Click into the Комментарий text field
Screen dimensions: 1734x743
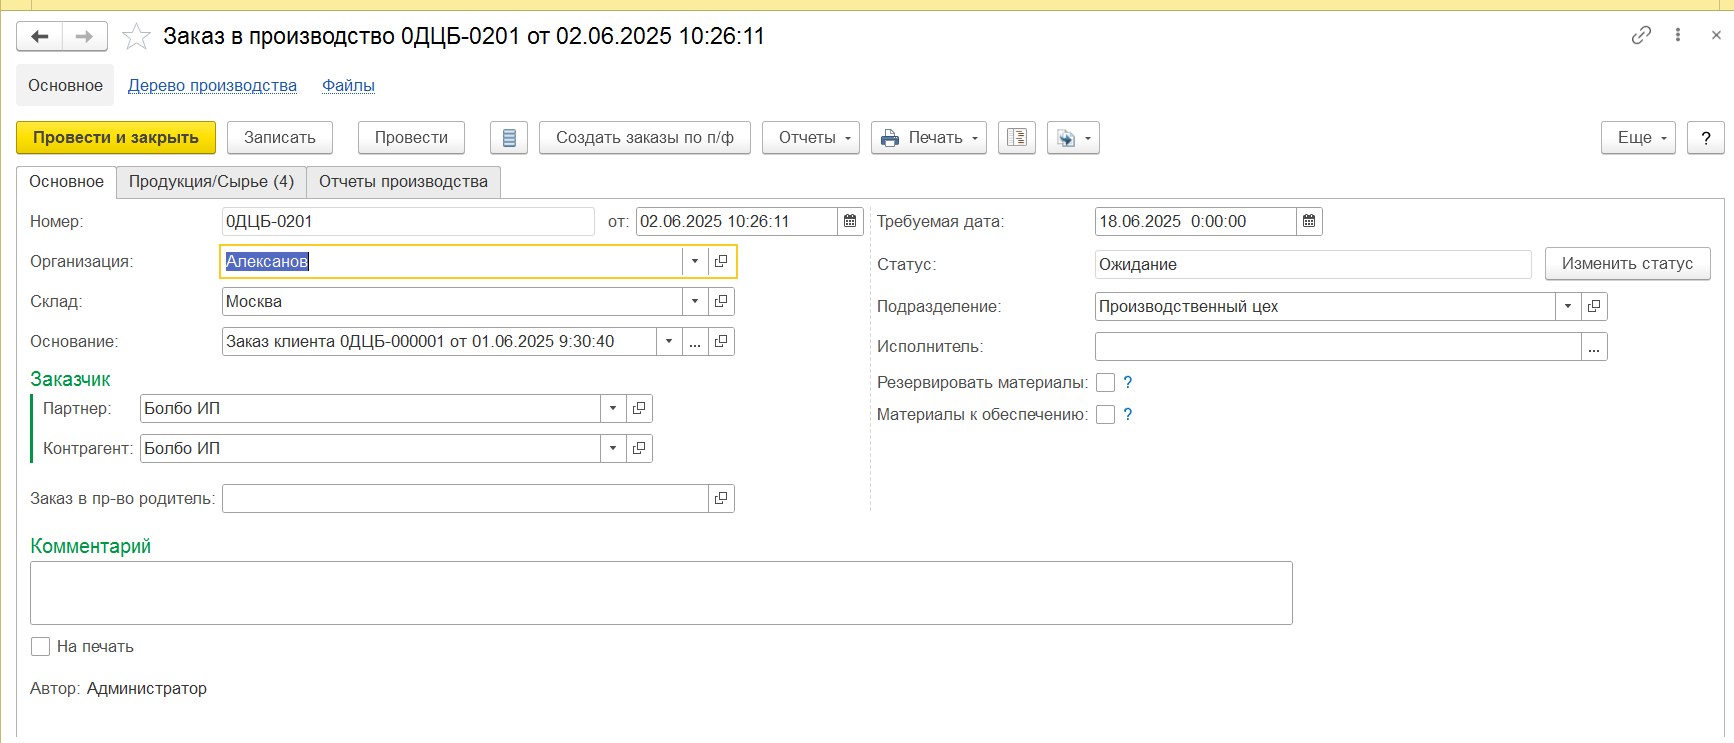coord(660,592)
